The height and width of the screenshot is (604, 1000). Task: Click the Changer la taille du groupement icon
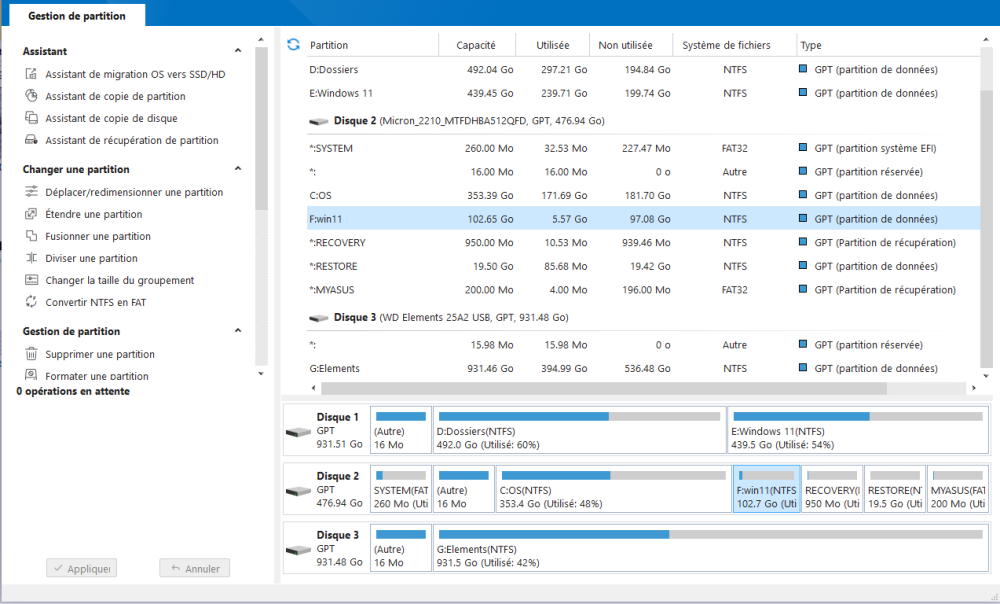[31, 279]
